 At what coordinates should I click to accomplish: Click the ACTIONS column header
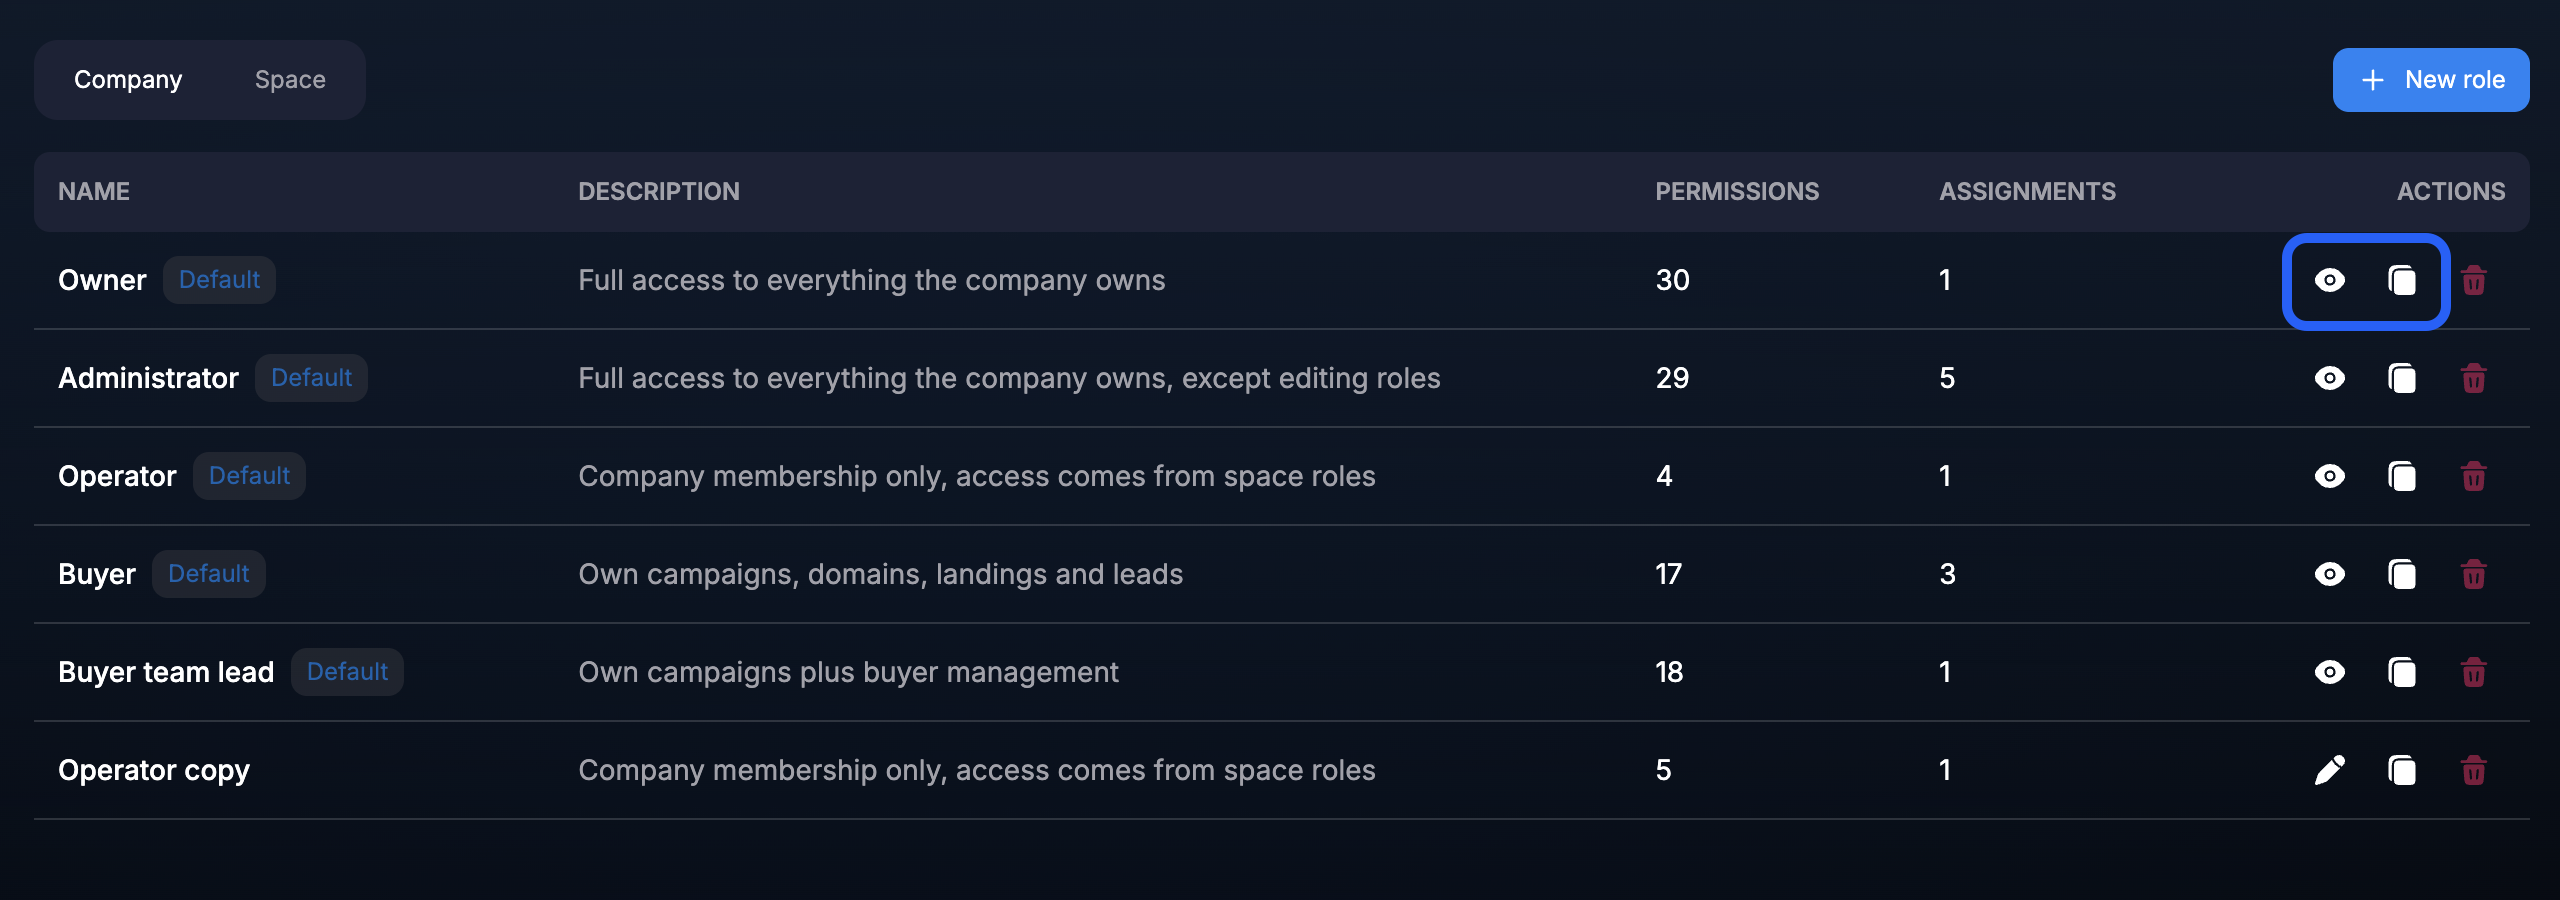click(2451, 191)
